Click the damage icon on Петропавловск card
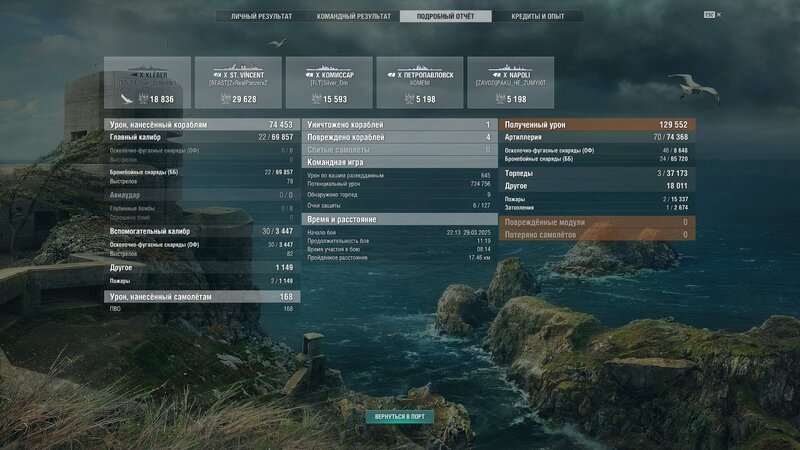 pos(409,98)
